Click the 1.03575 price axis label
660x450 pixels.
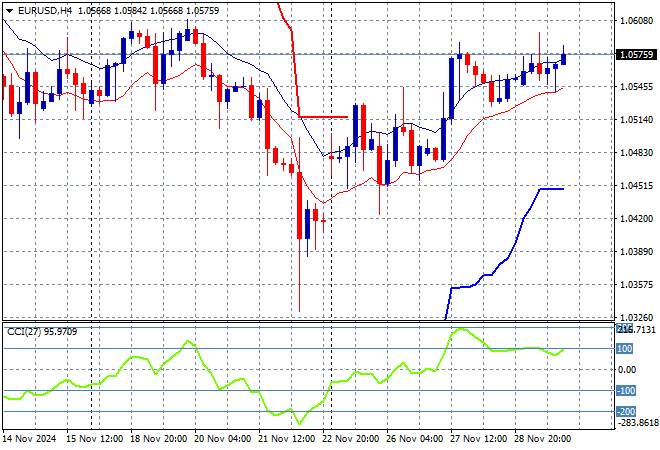tap(636, 285)
